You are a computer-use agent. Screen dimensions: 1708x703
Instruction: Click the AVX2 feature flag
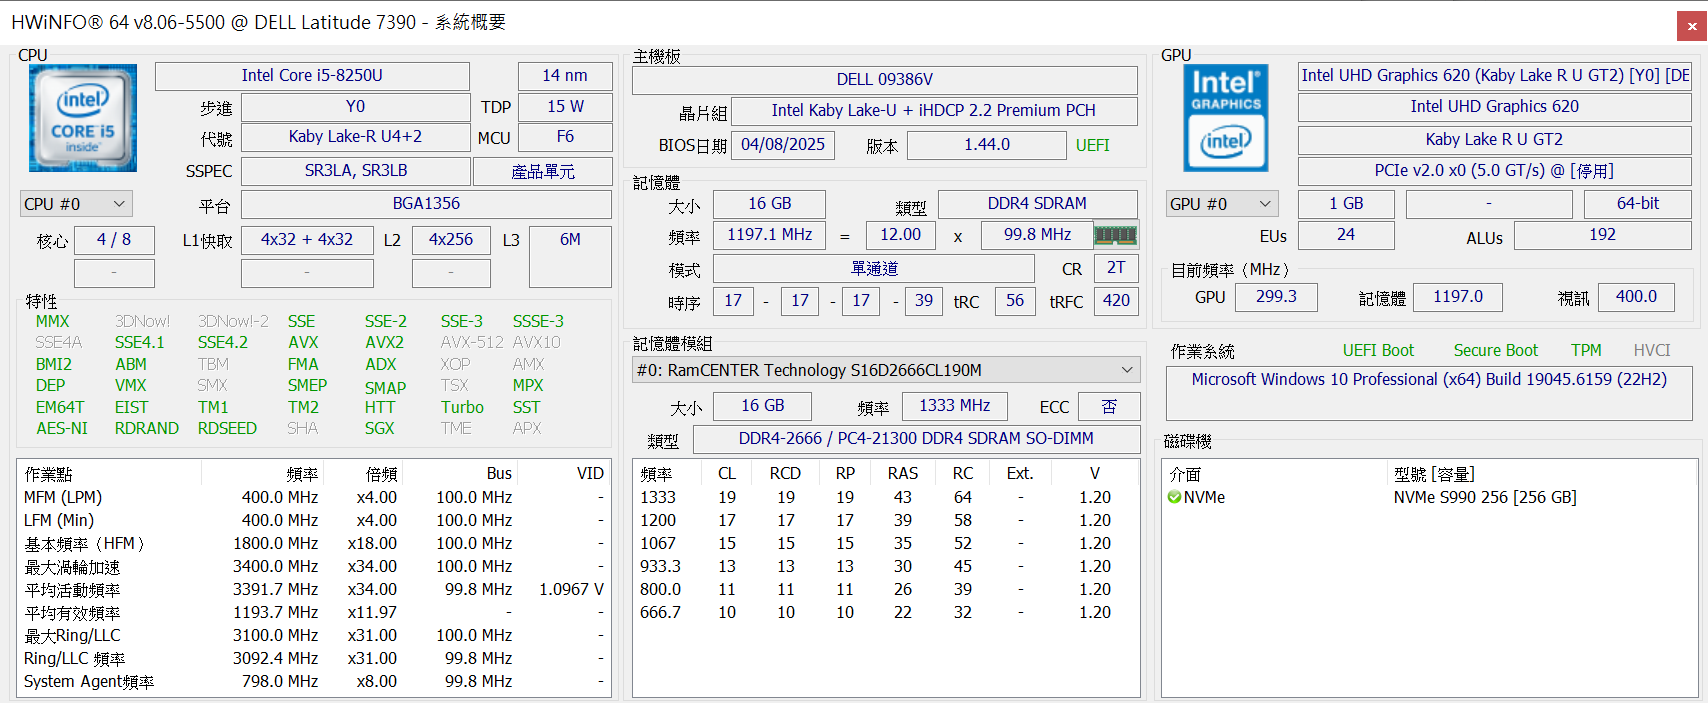tap(384, 343)
